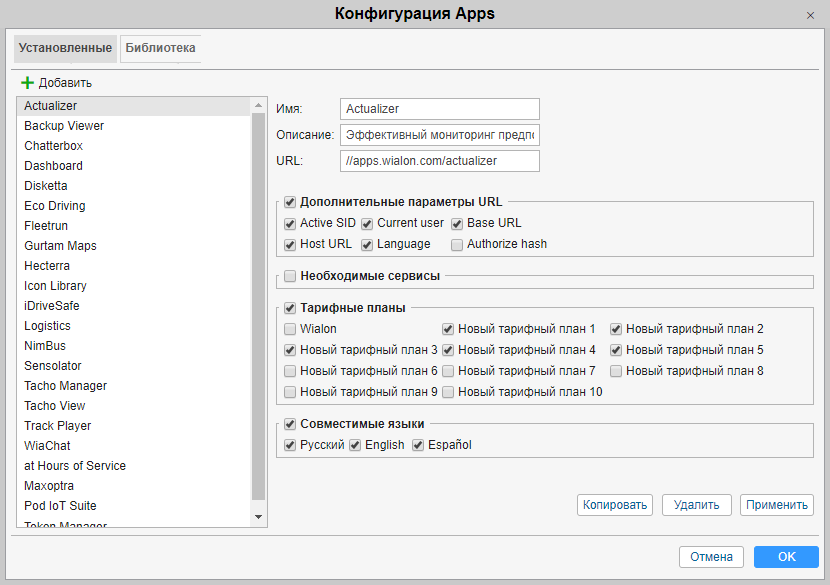This screenshot has width=830, height=585.
Task: Switch to the Библиотека tab
Action: (x=160, y=48)
